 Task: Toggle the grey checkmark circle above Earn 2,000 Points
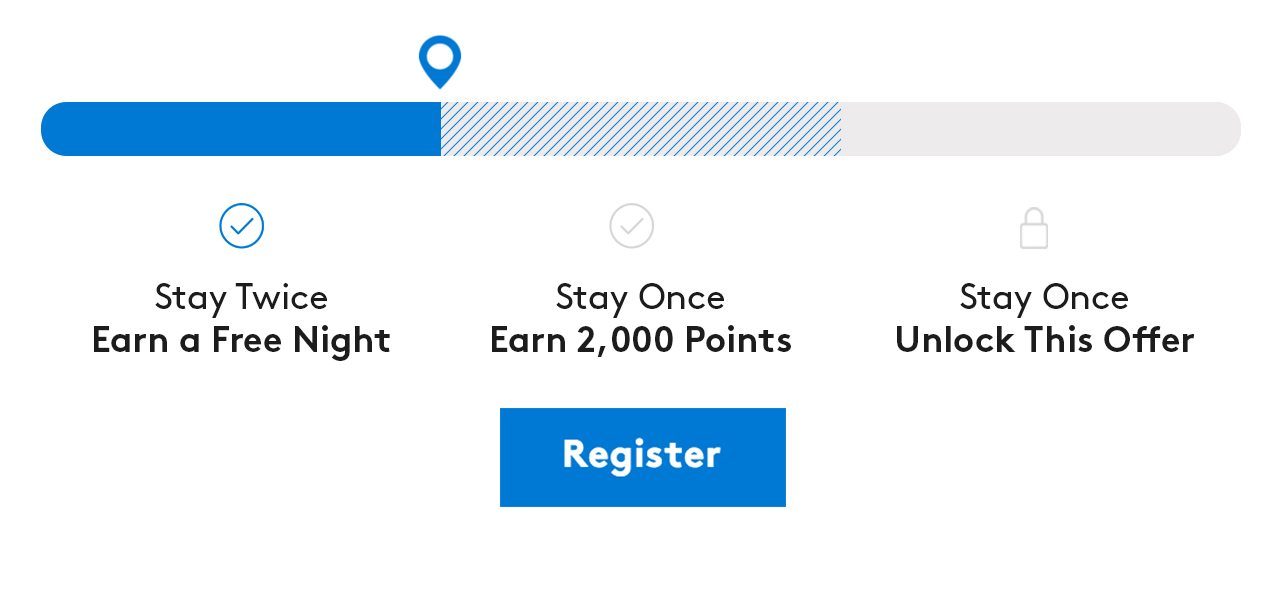point(631,226)
